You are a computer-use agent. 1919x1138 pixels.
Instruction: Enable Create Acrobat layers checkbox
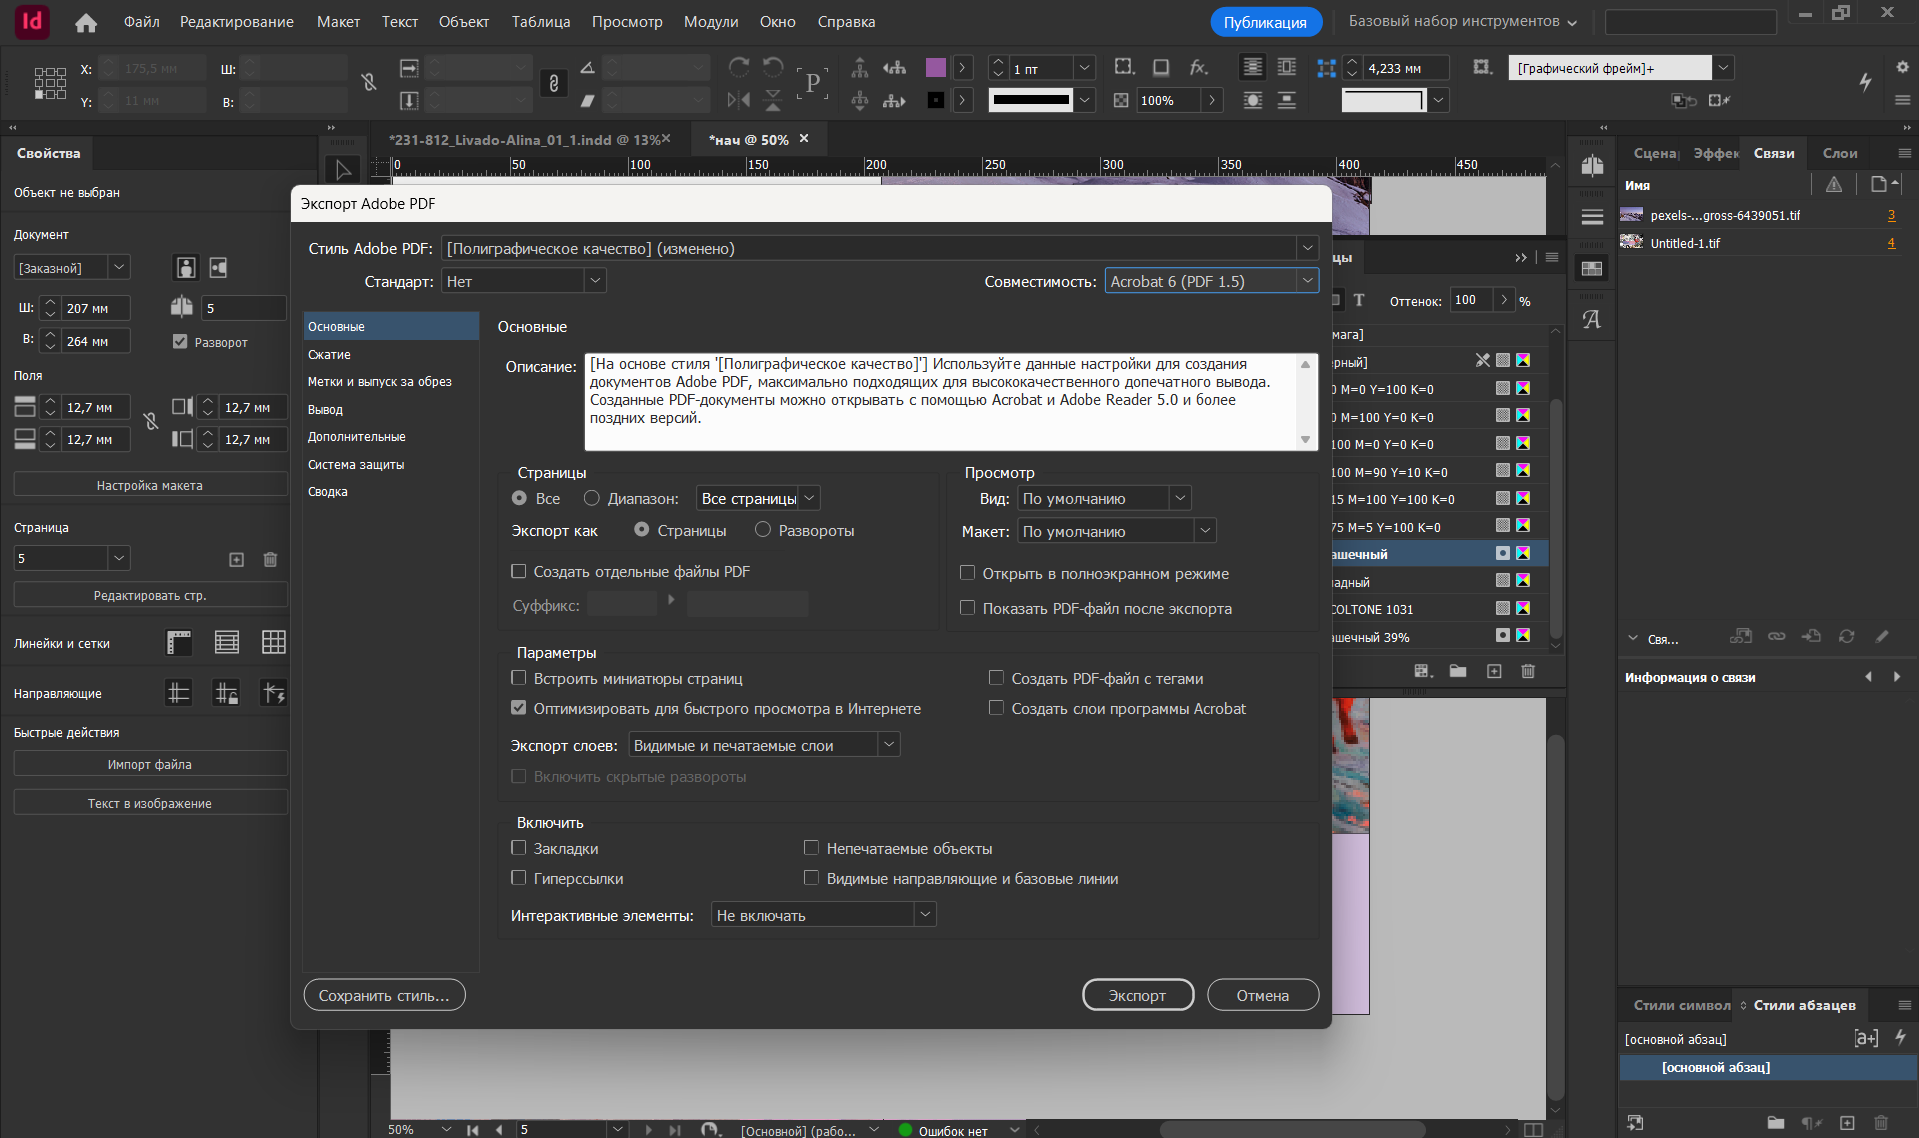[x=996, y=708]
